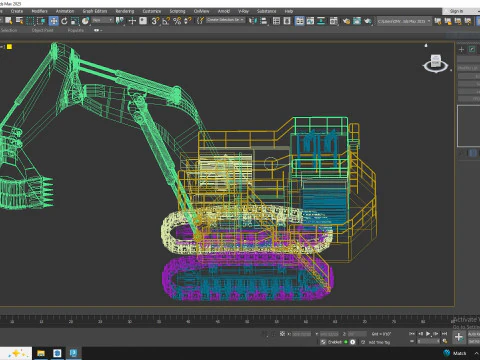The height and width of the screenshot is (360, 480).
Task: Open the Select by Name dialog
Action: 19,21
